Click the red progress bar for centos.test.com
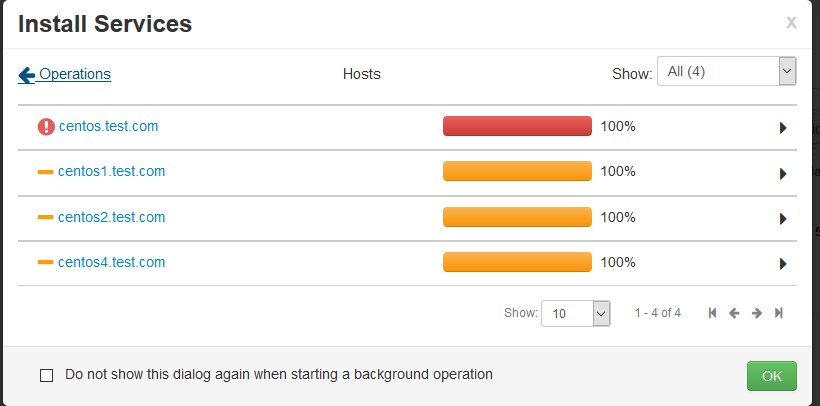This screenshot has height=406, width=820. click(517, 126)
